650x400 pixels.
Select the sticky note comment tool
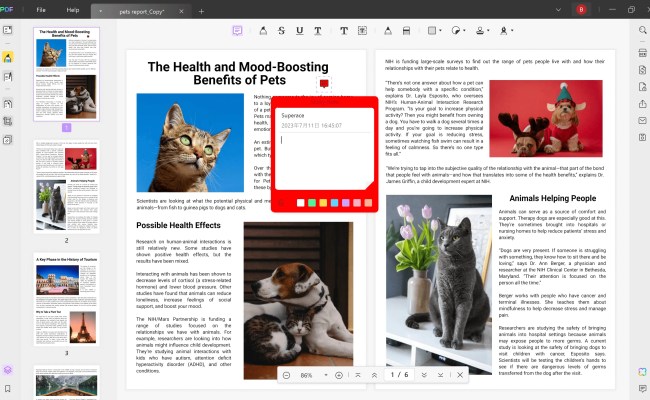(237, 31)
